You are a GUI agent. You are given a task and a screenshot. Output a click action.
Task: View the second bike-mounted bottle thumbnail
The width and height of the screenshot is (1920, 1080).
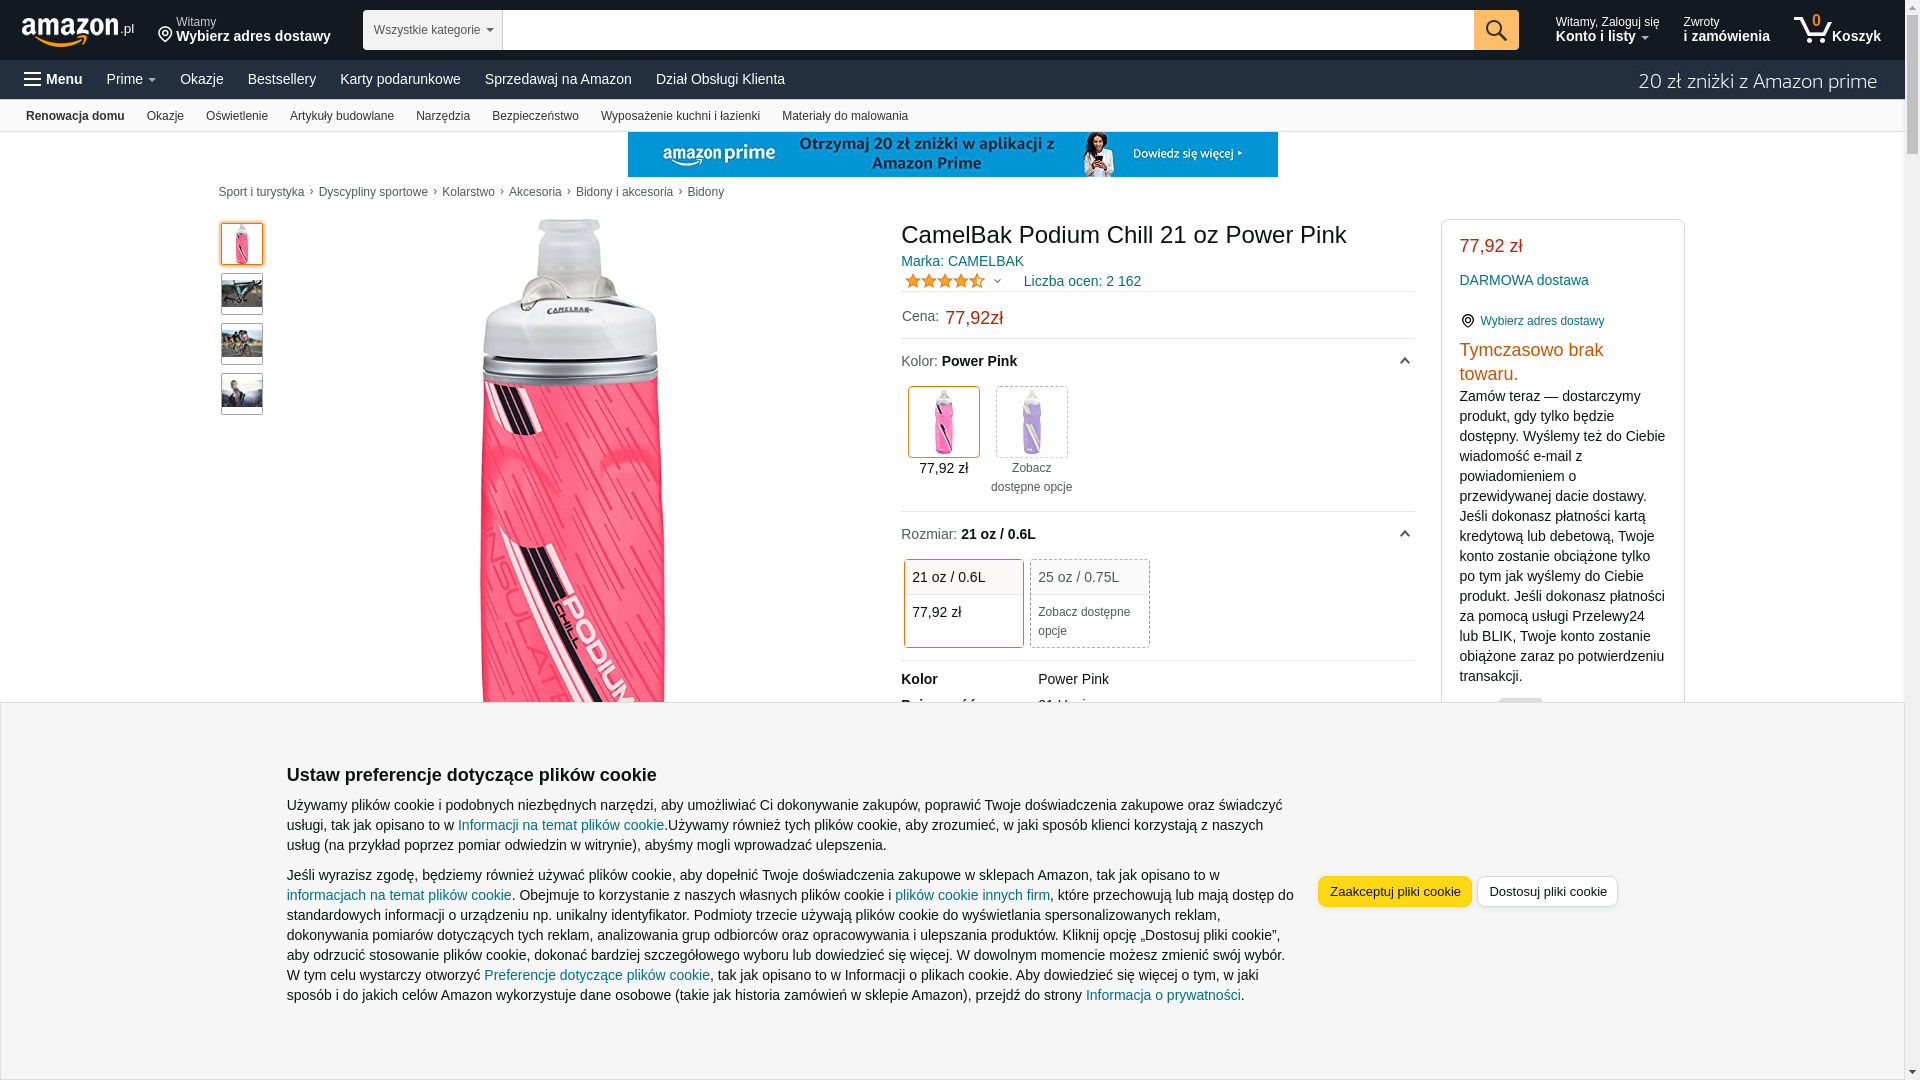click(x=242, y=294)
